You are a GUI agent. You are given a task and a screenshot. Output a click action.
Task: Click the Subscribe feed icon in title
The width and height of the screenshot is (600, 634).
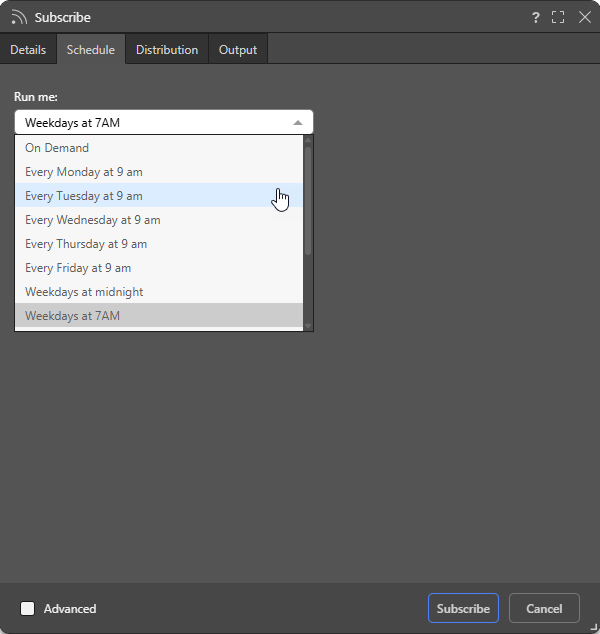coord(19,17)
